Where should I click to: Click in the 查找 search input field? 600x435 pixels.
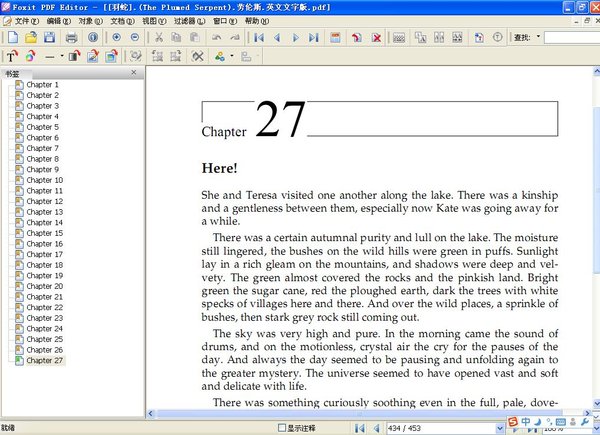[x=572, y=37]
